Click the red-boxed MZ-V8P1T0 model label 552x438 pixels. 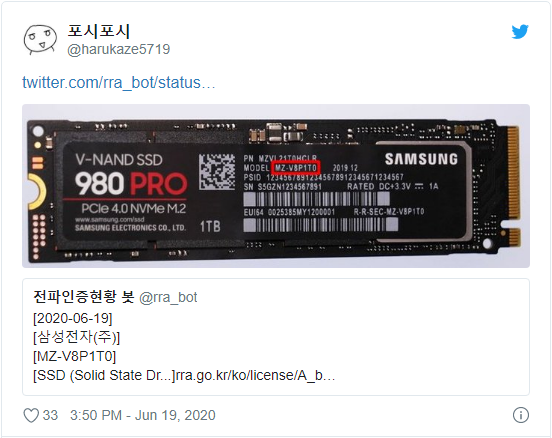[x=296, y=168]
